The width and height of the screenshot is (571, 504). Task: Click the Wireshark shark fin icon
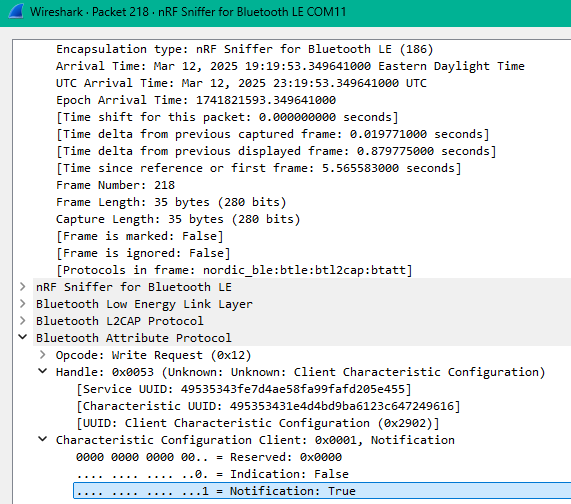pos(16,12)
